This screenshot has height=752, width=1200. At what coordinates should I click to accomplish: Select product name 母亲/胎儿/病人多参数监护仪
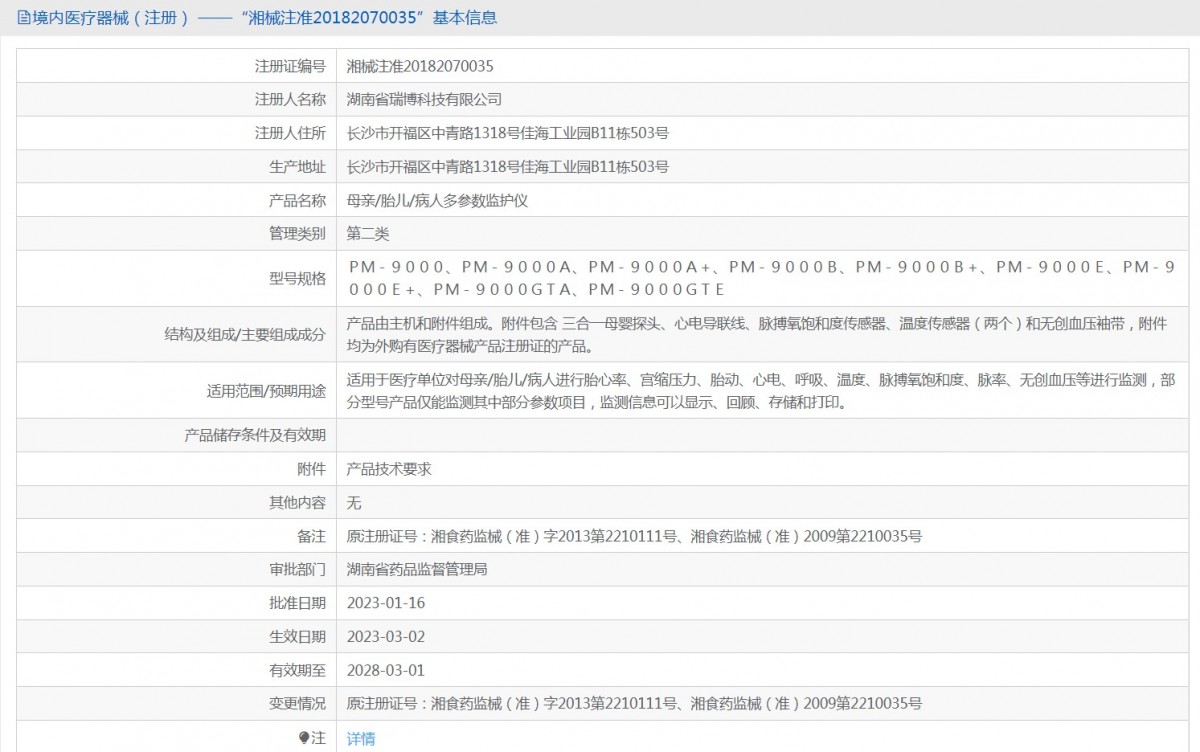[437, 200]
